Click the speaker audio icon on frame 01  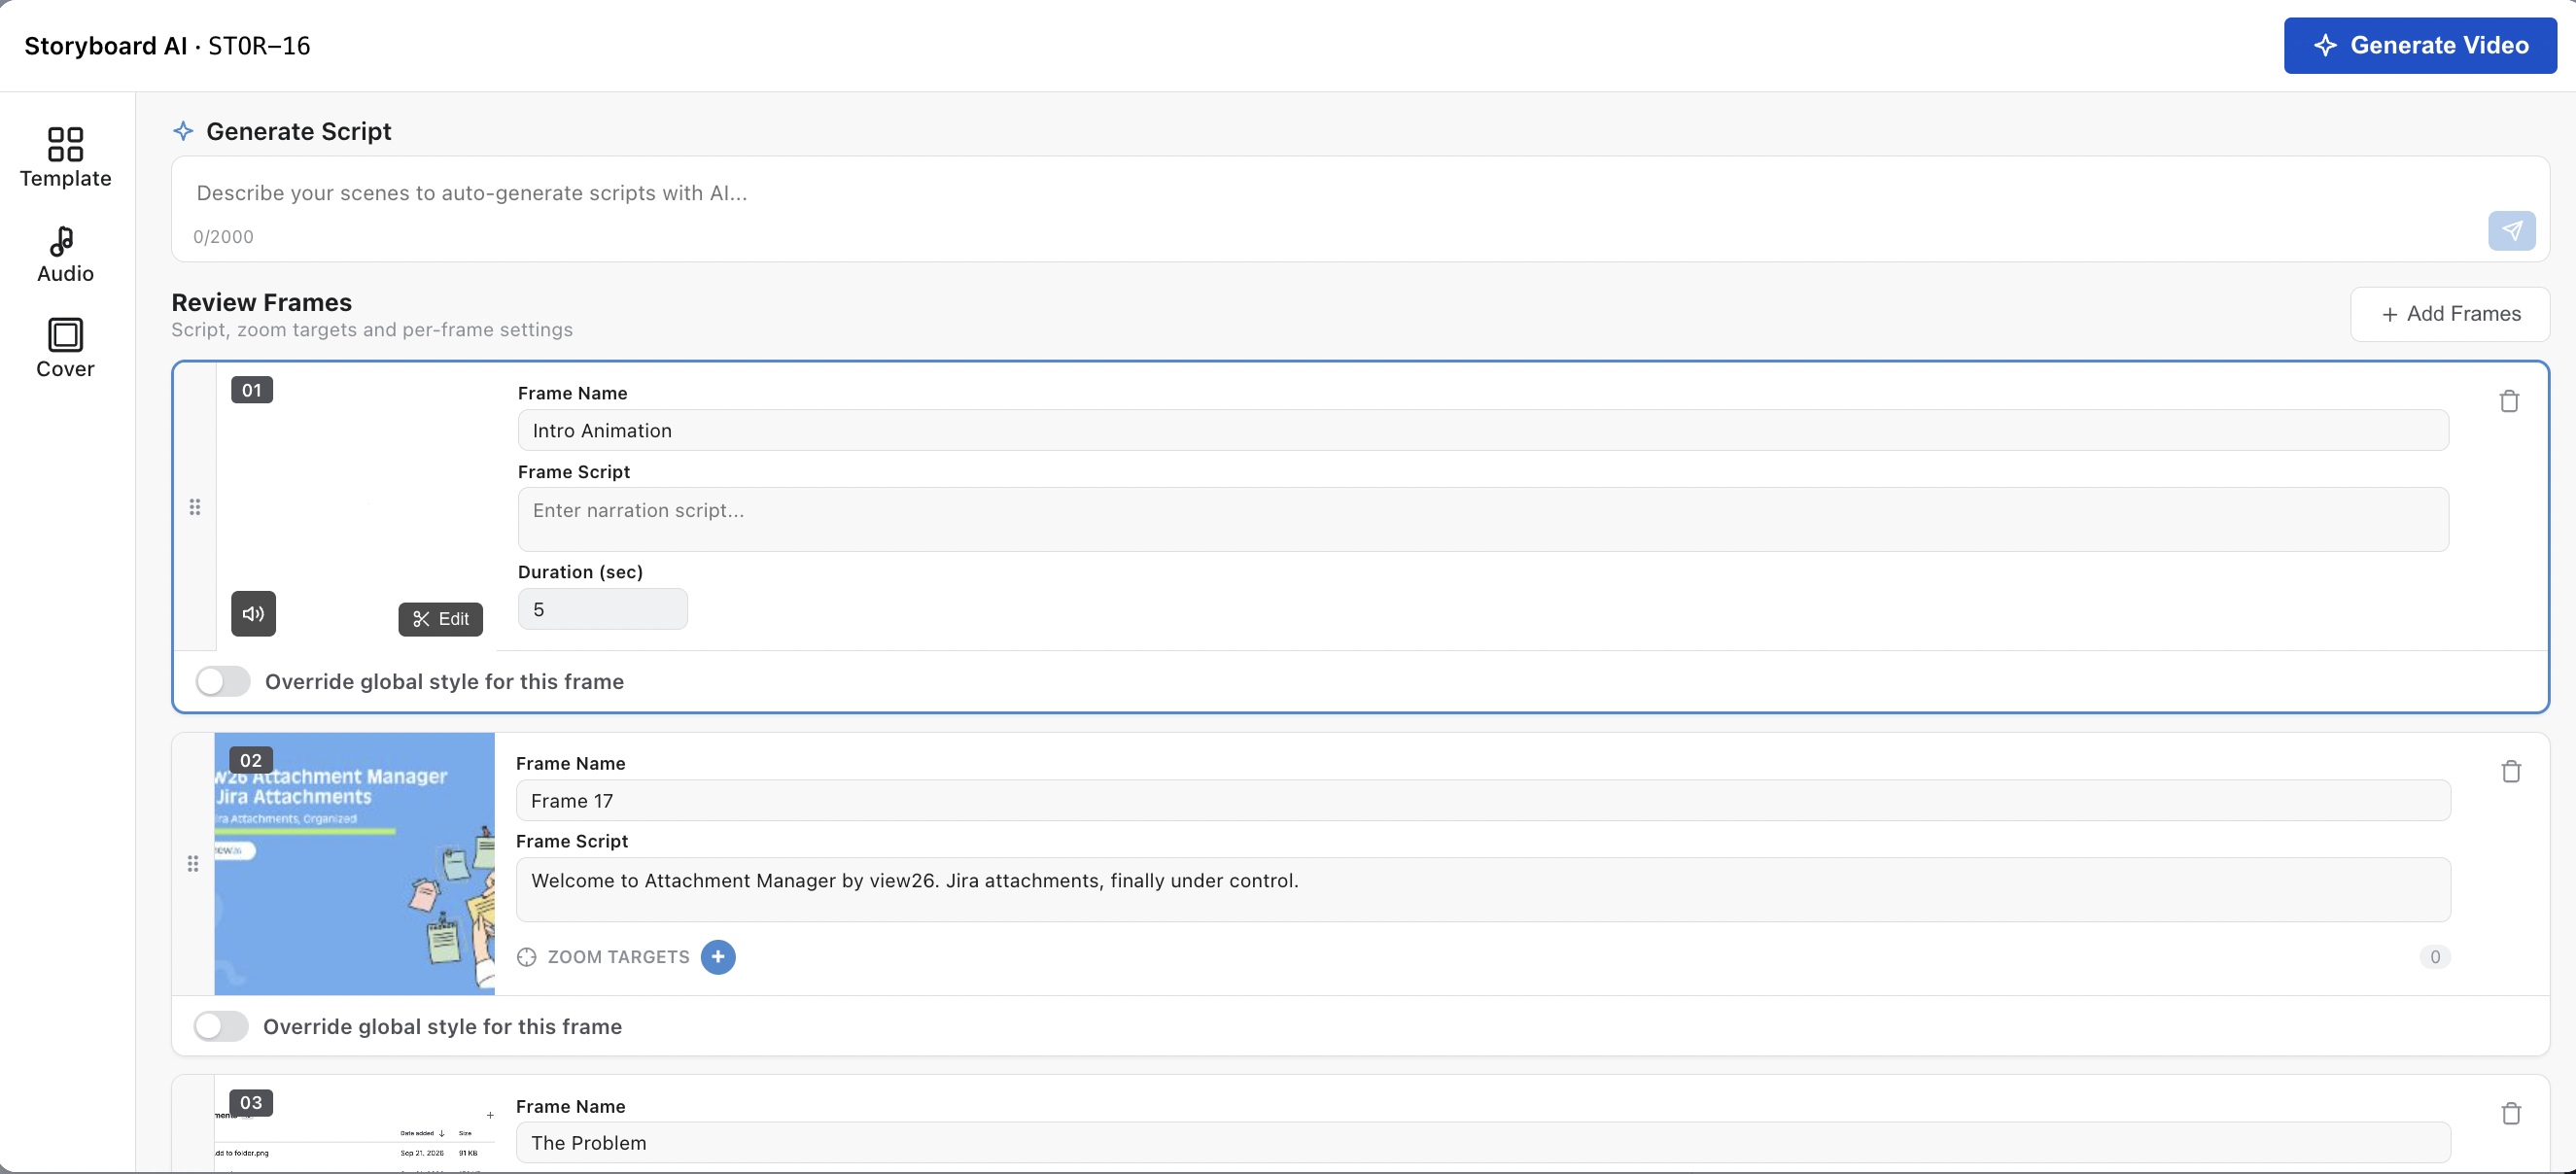point(254,613)
